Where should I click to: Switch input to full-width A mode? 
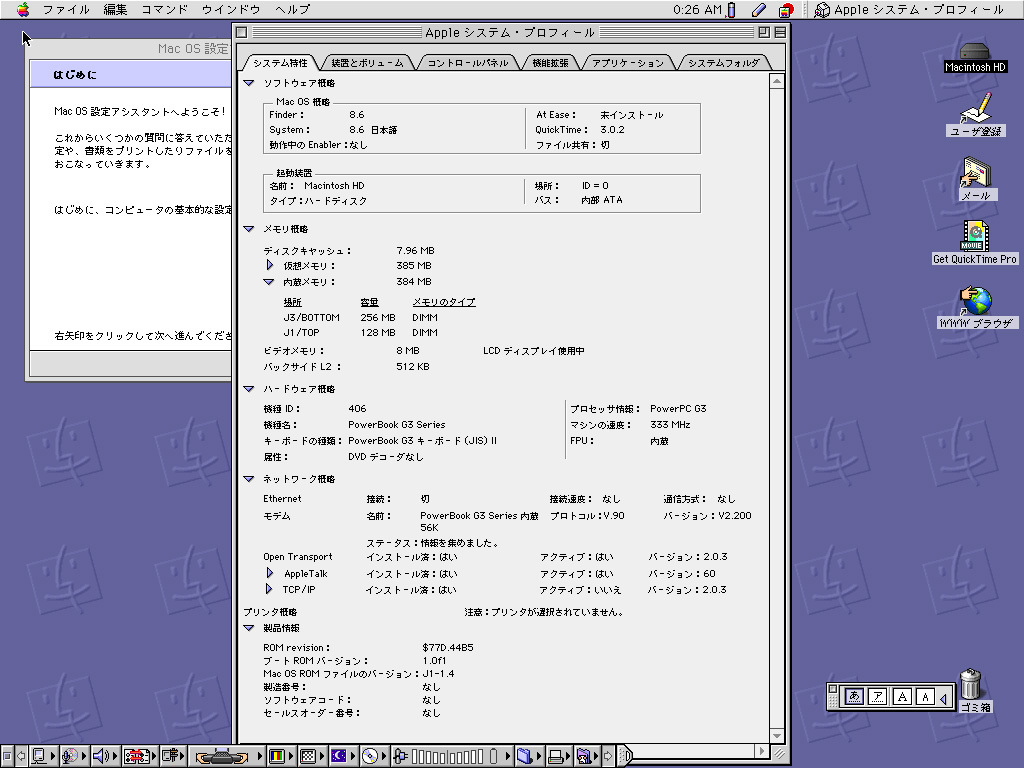click(902, 697)
